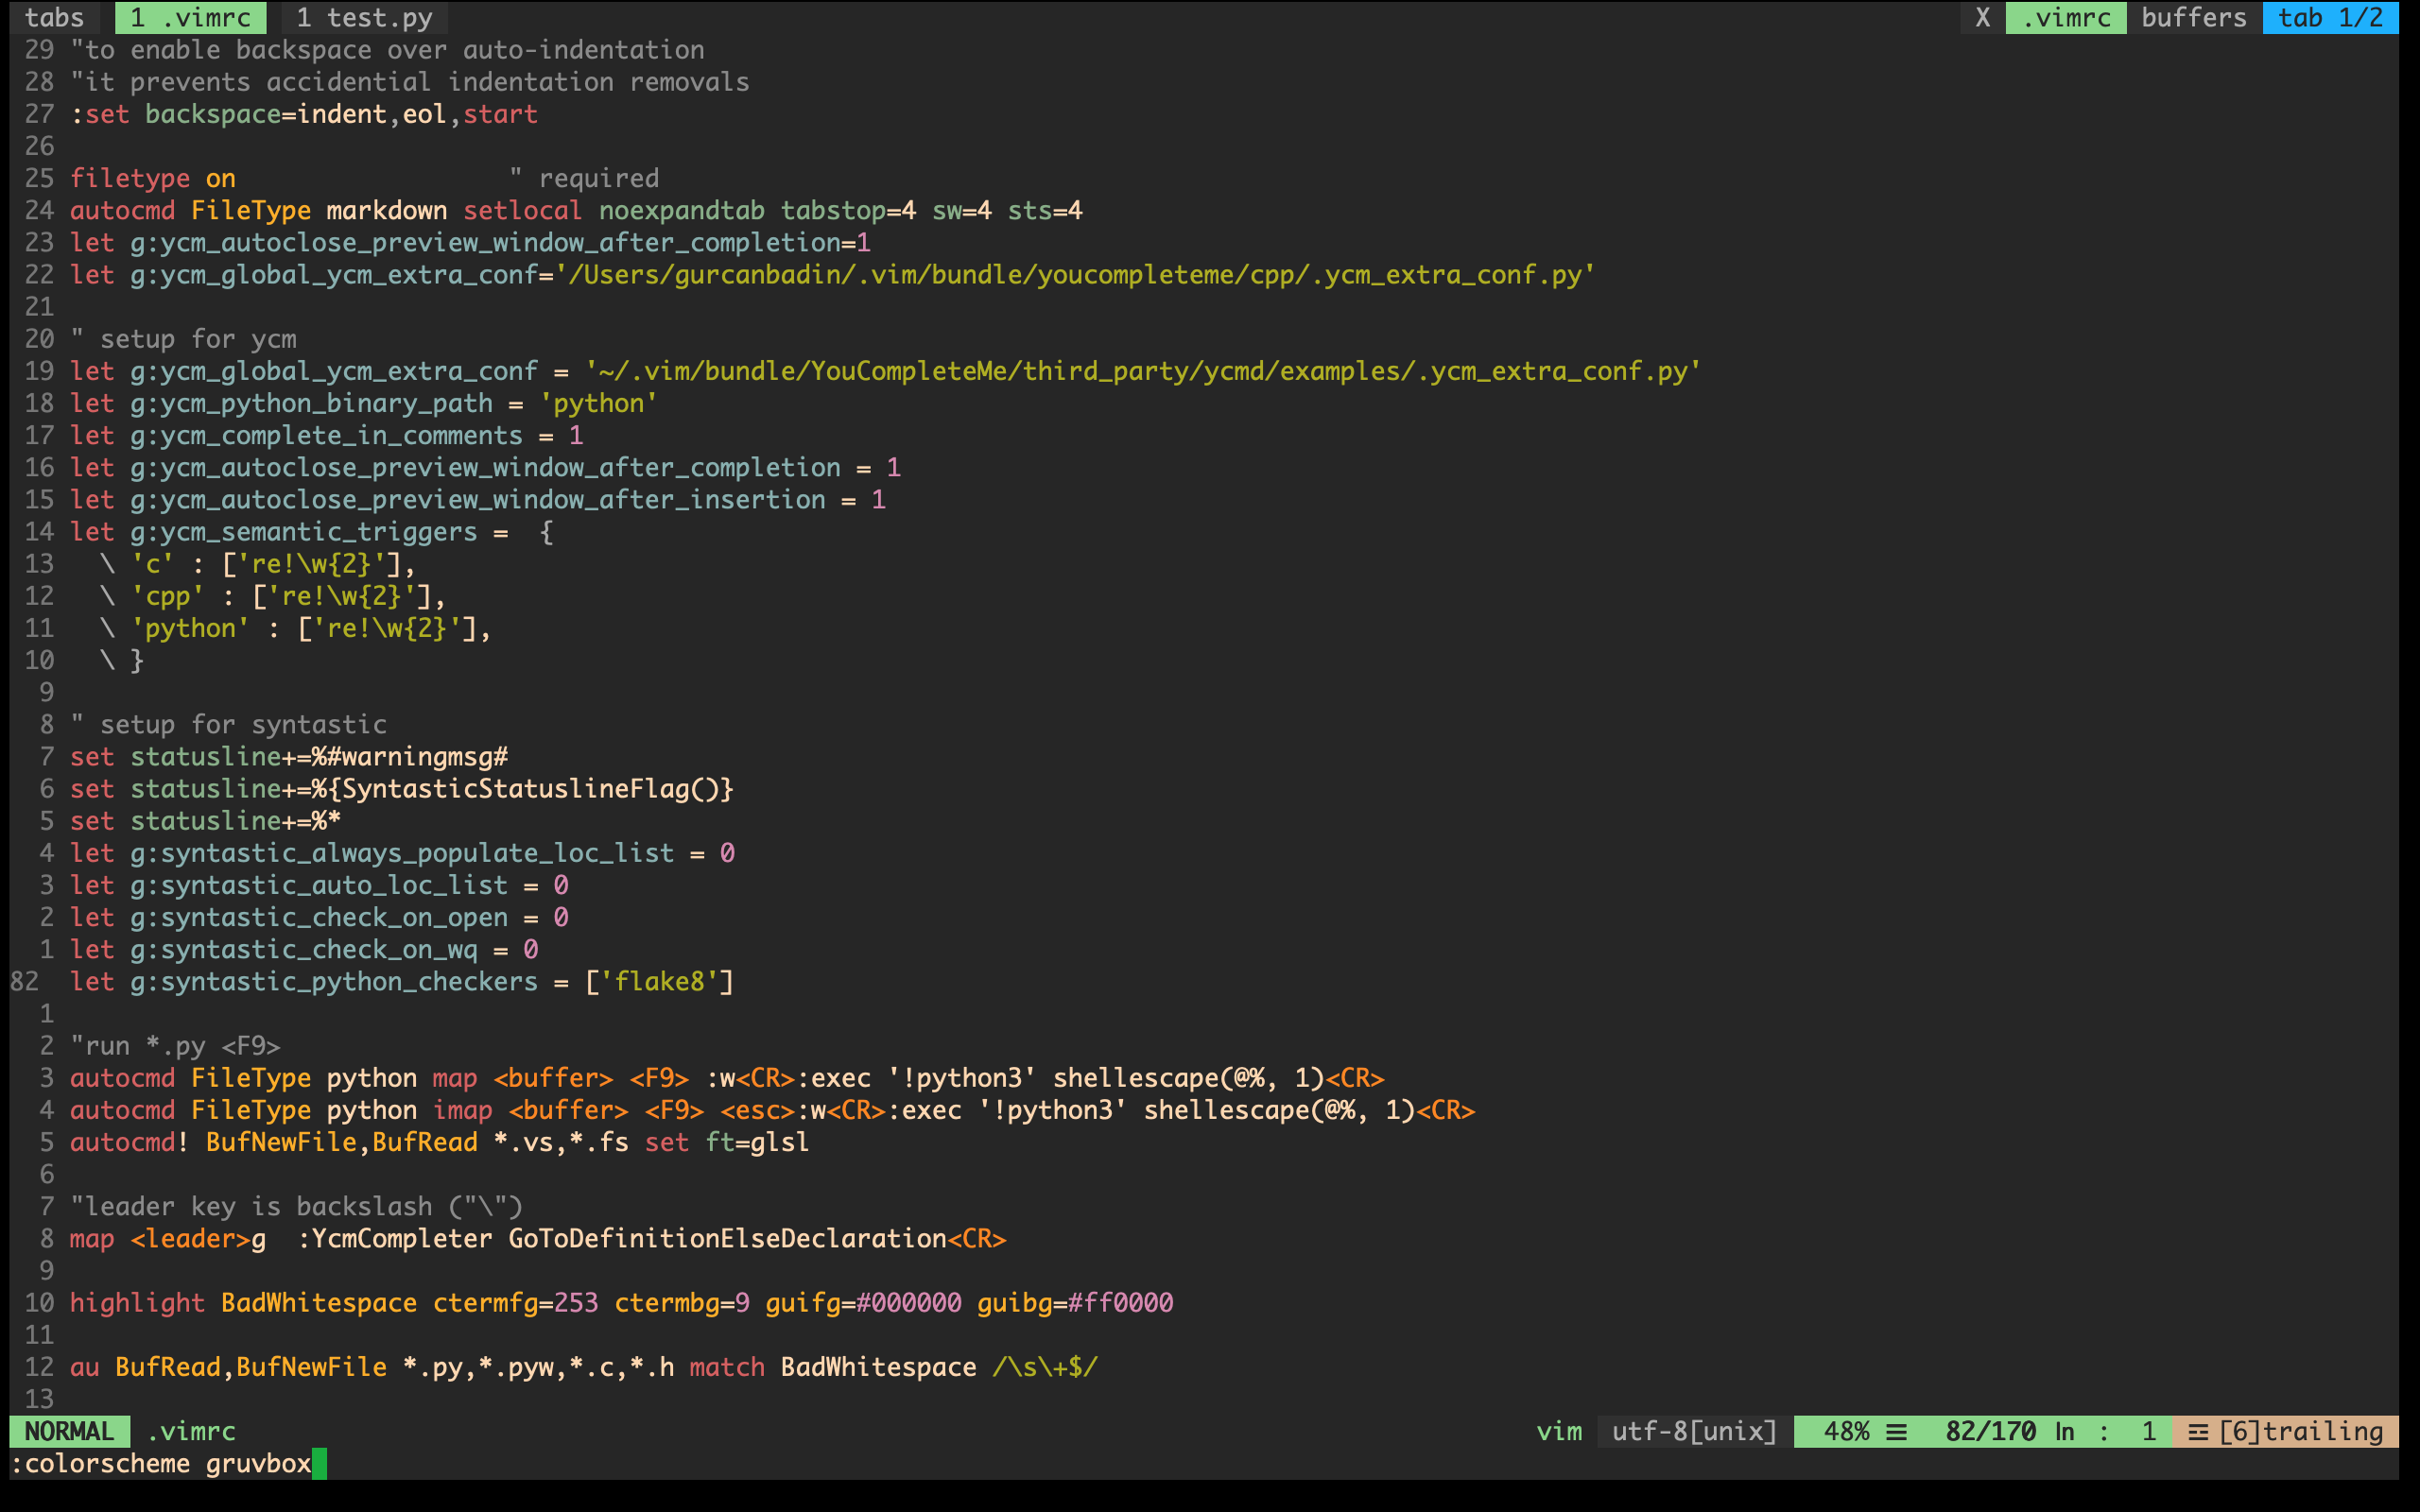Click the lines icon after 48%
Image resolution: width=2420 pixels, height=1512 pixels.
(1896, 1432)
